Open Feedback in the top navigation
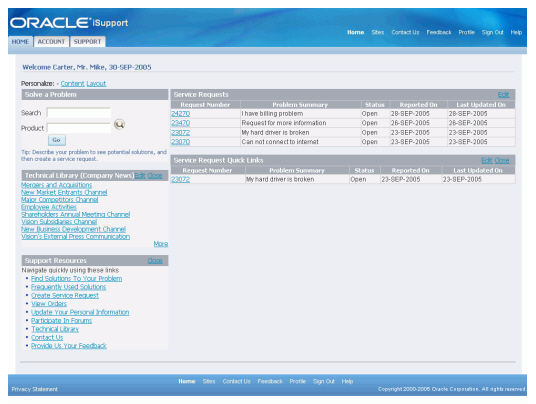 pos(439,32)
